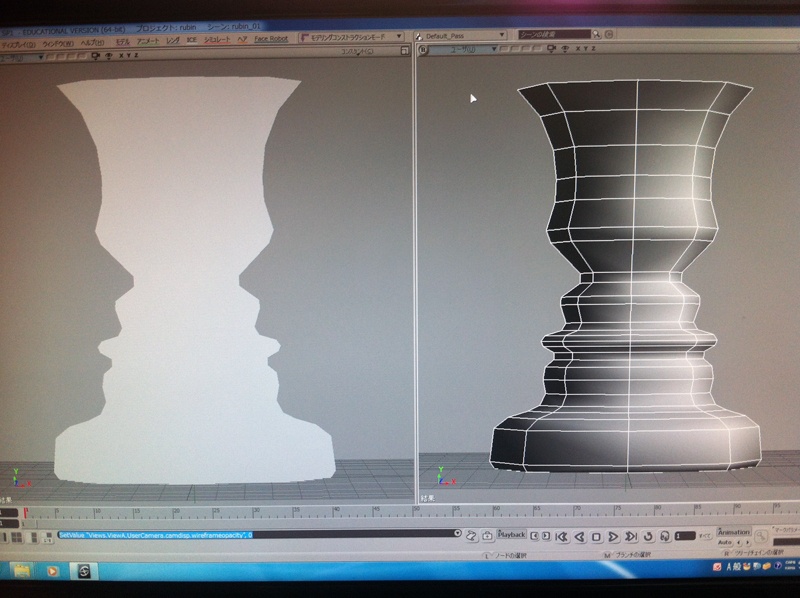The height and width of the screenshot is (598, 800).
Task: Click the Play backward button
Action: [580, 536]
